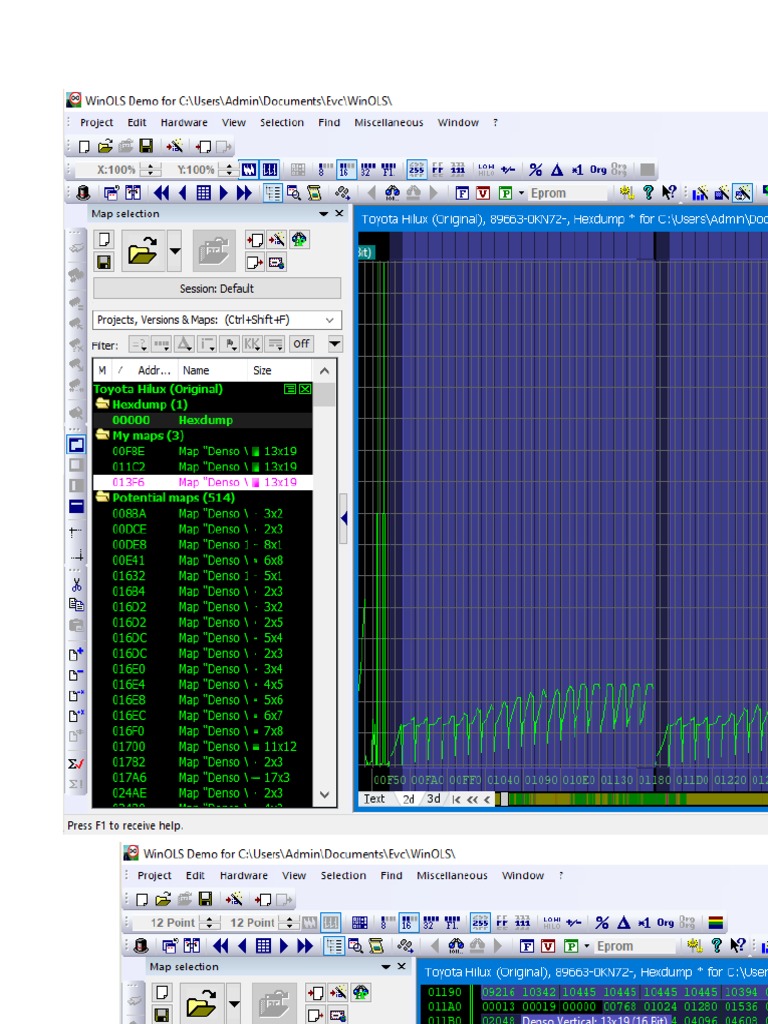Open Find menu in lower WinOLS window
This screenshot has height=1024, width=768.
[391, 875]
